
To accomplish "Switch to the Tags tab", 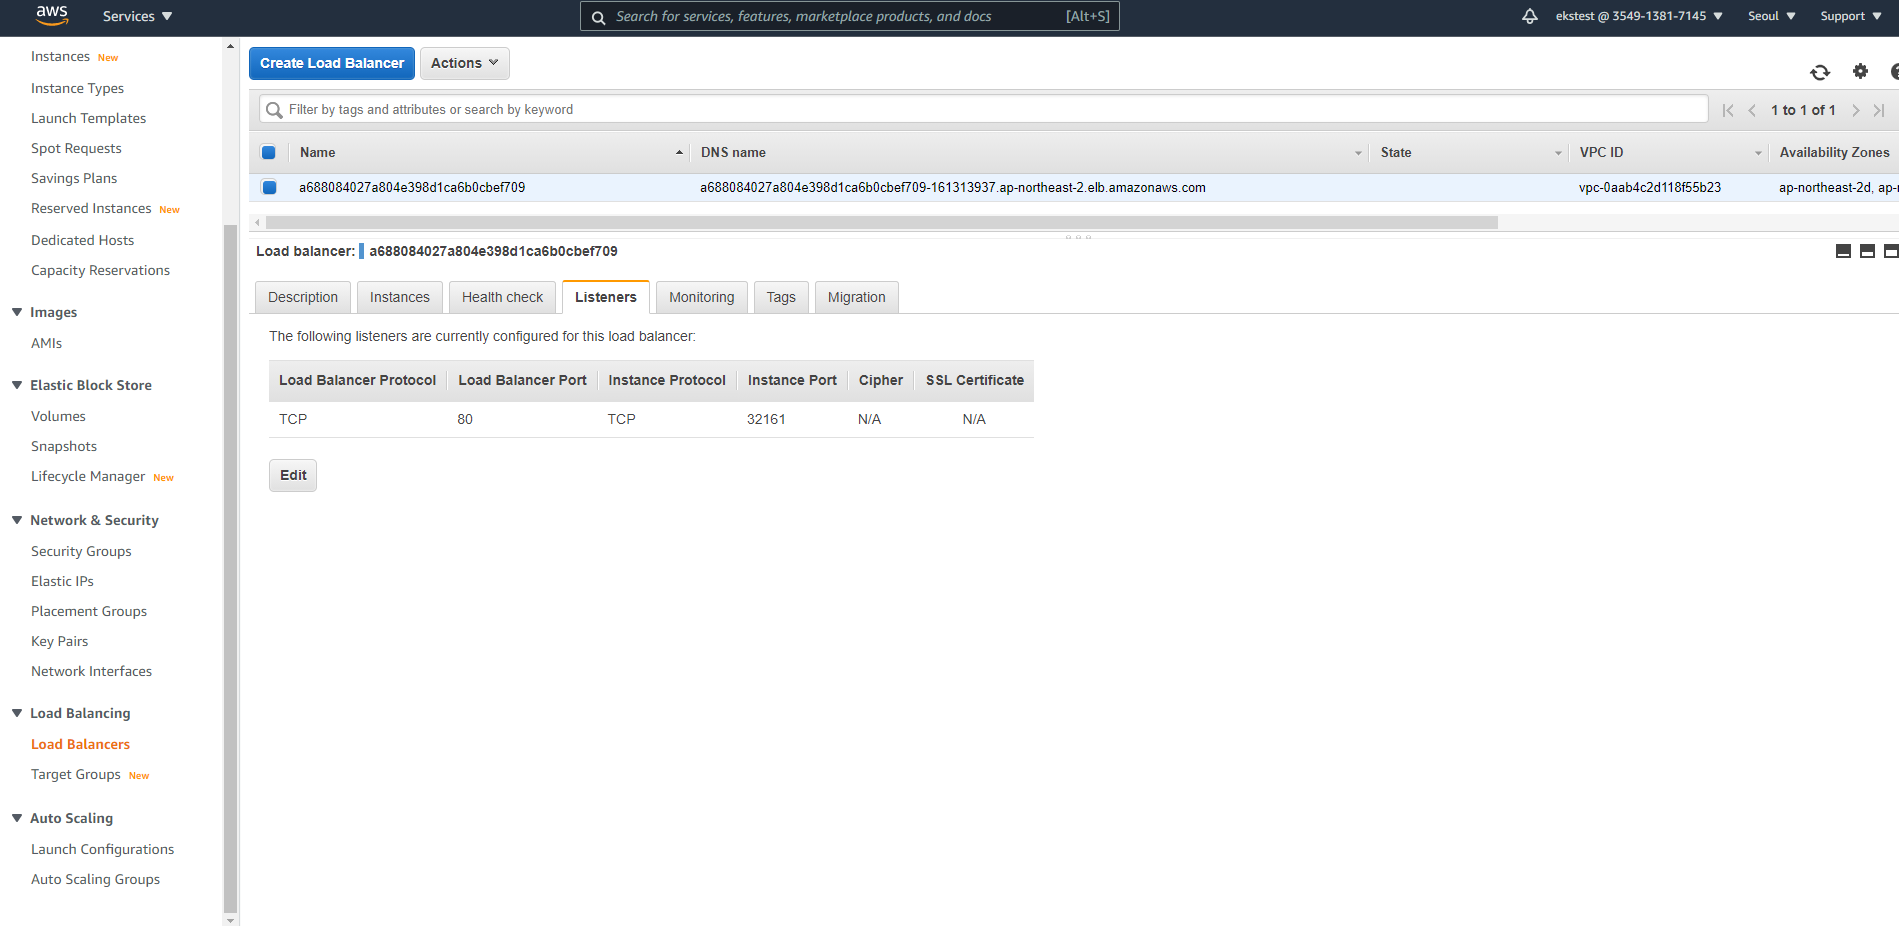I will tap(781, 297).
